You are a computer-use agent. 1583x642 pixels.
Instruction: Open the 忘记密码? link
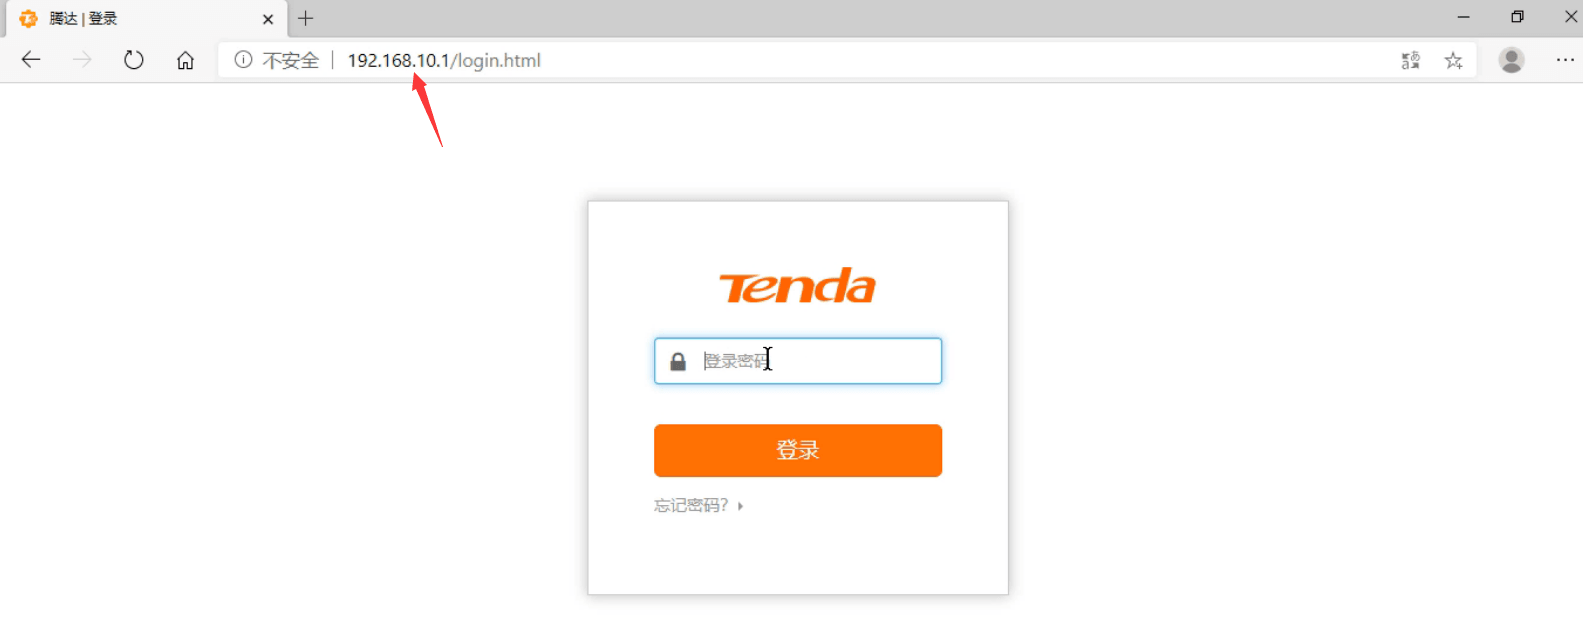[691, 506]
